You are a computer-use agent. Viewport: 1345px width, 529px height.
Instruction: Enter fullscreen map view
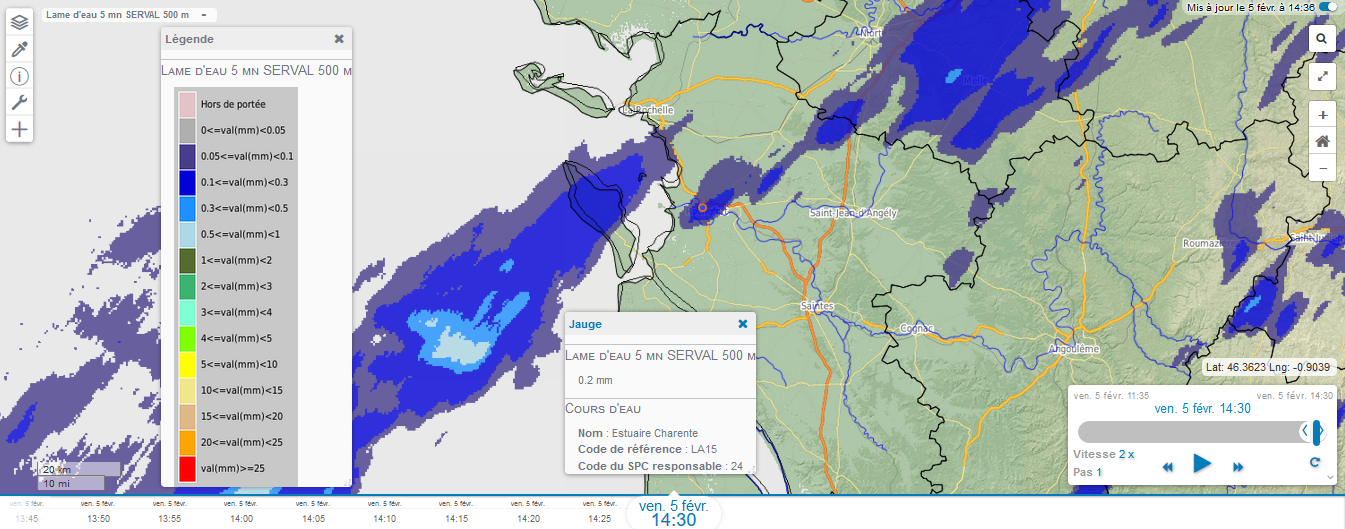(1322, 76)
